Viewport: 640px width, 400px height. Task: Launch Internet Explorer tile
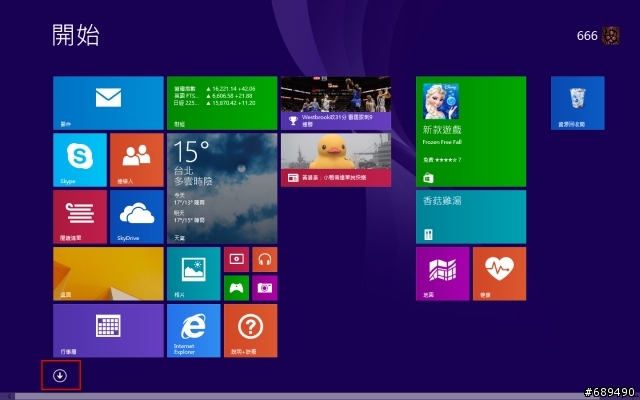(x=193, y=331)
